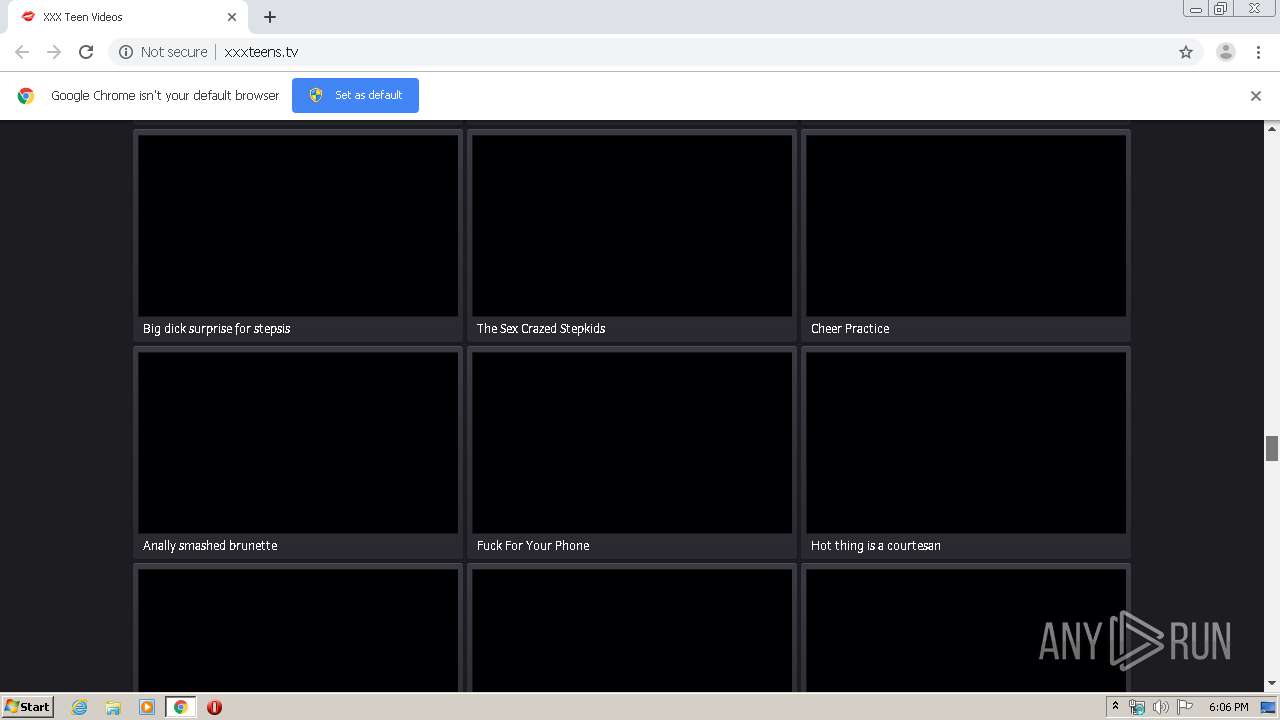
Task: Open Chrome's three-dot customize menu
Action: (1258, 52)
